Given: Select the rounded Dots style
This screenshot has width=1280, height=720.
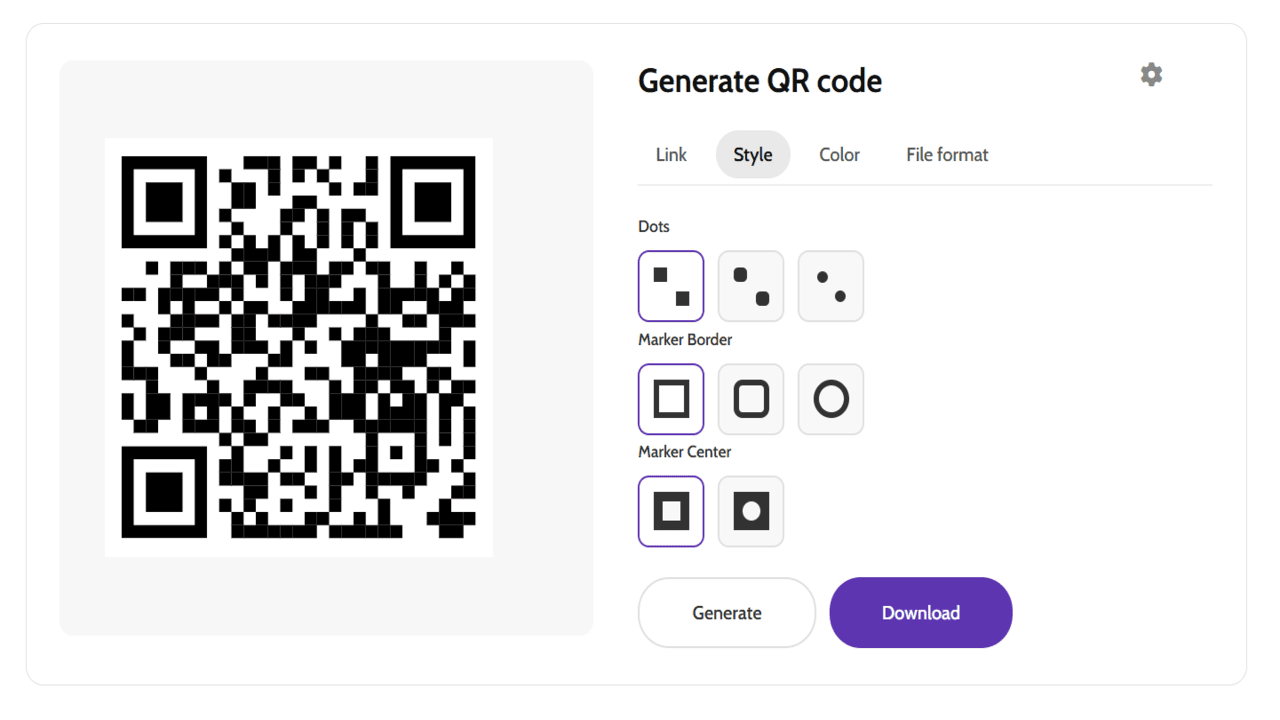Looking at the screenshot, I should pyautogui.click(x=750, y=285).
